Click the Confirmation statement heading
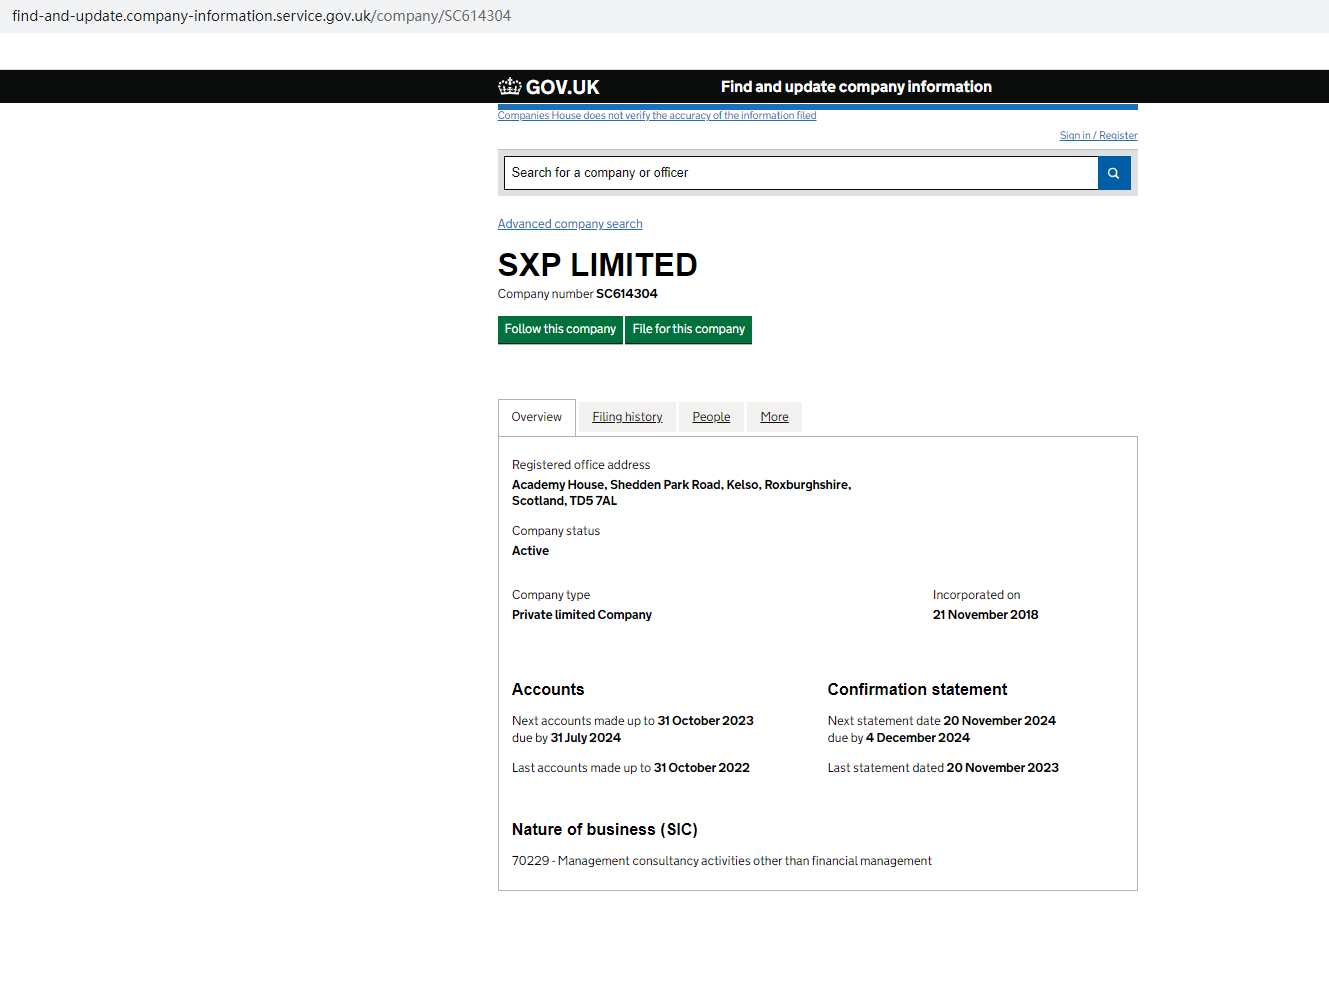This screenshot has height=981, width=1329. (918, 690)
